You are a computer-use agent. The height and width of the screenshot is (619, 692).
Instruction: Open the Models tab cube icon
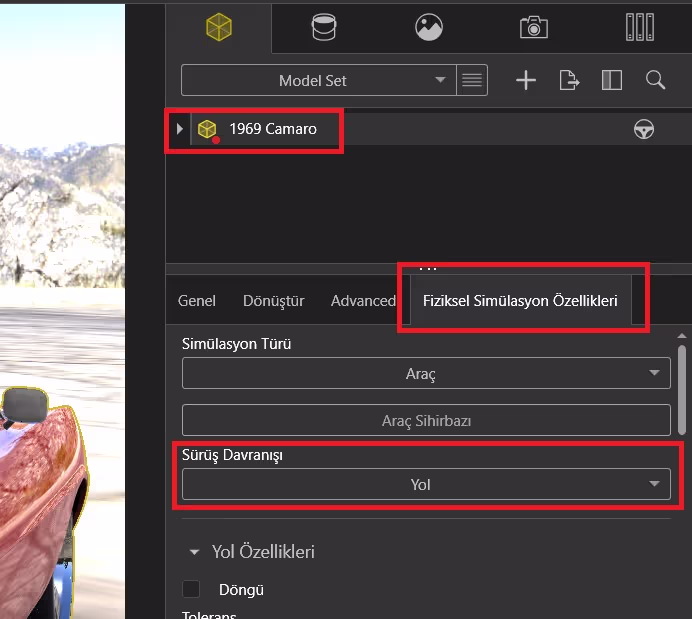click(219, 27)
